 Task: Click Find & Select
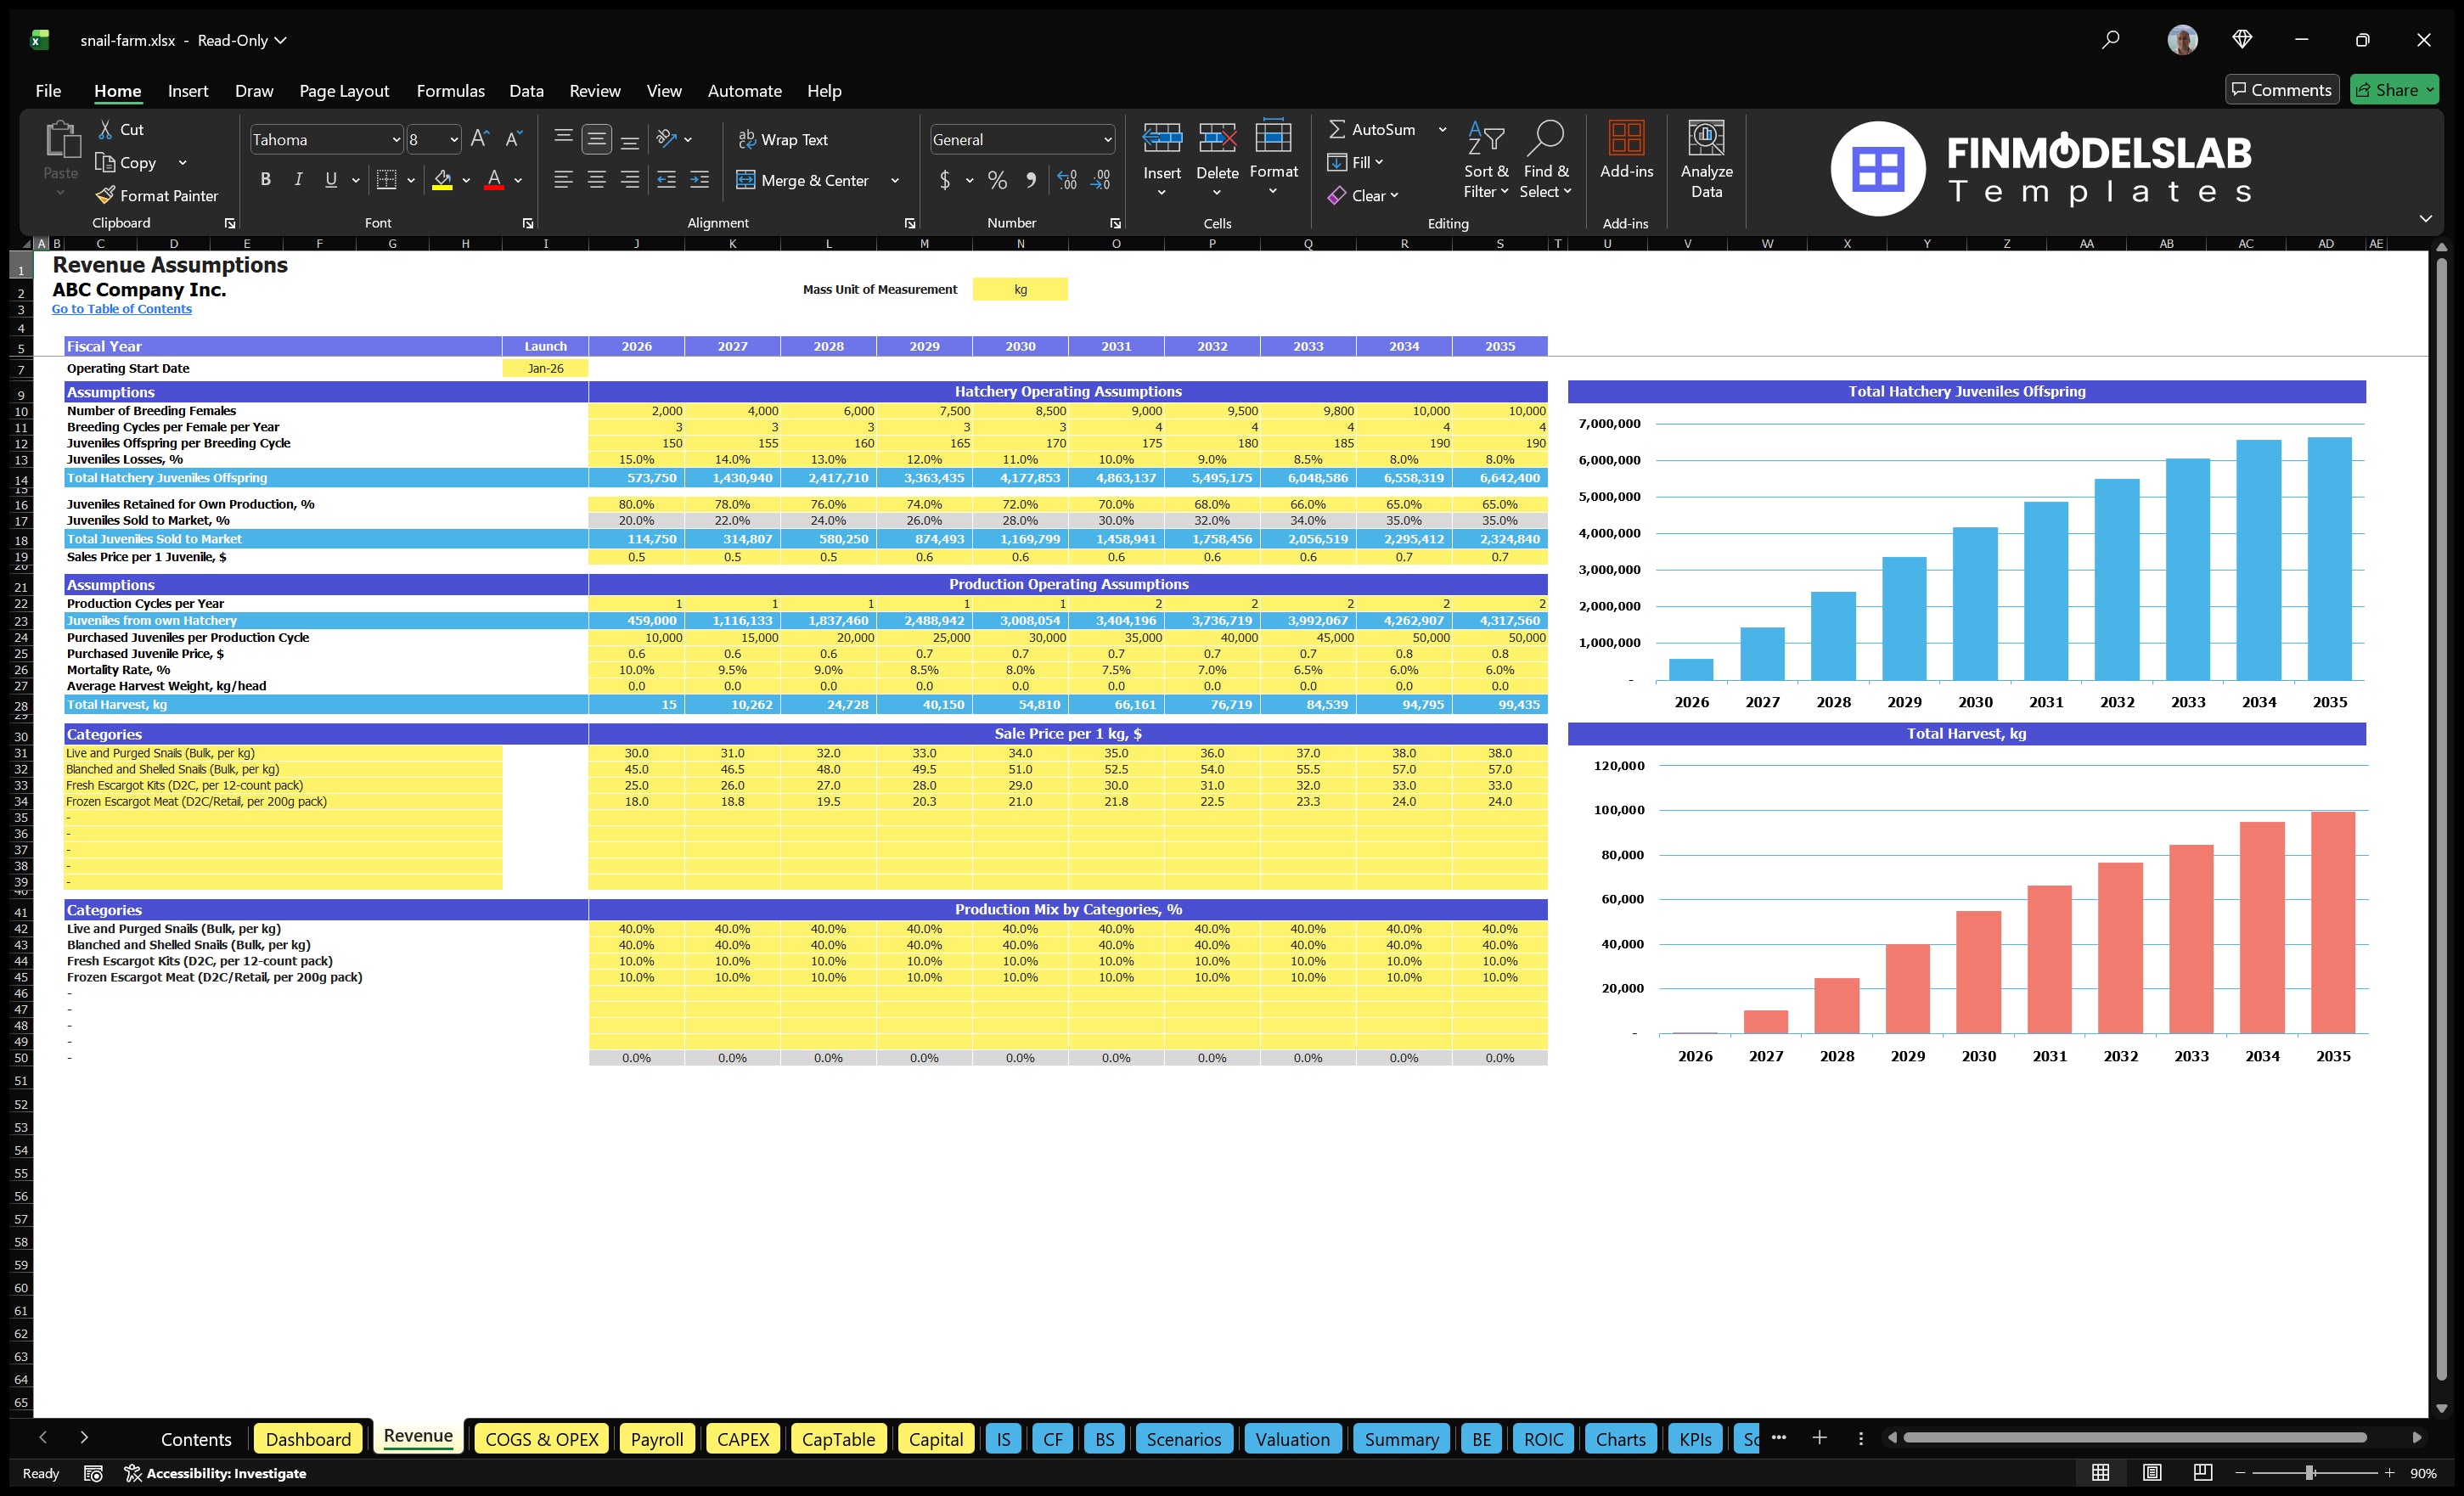tap(1546, 159)
